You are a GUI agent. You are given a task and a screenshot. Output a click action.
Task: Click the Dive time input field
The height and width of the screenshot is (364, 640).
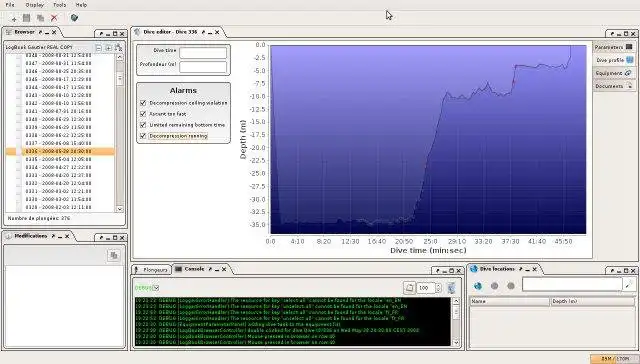point(203,53)
